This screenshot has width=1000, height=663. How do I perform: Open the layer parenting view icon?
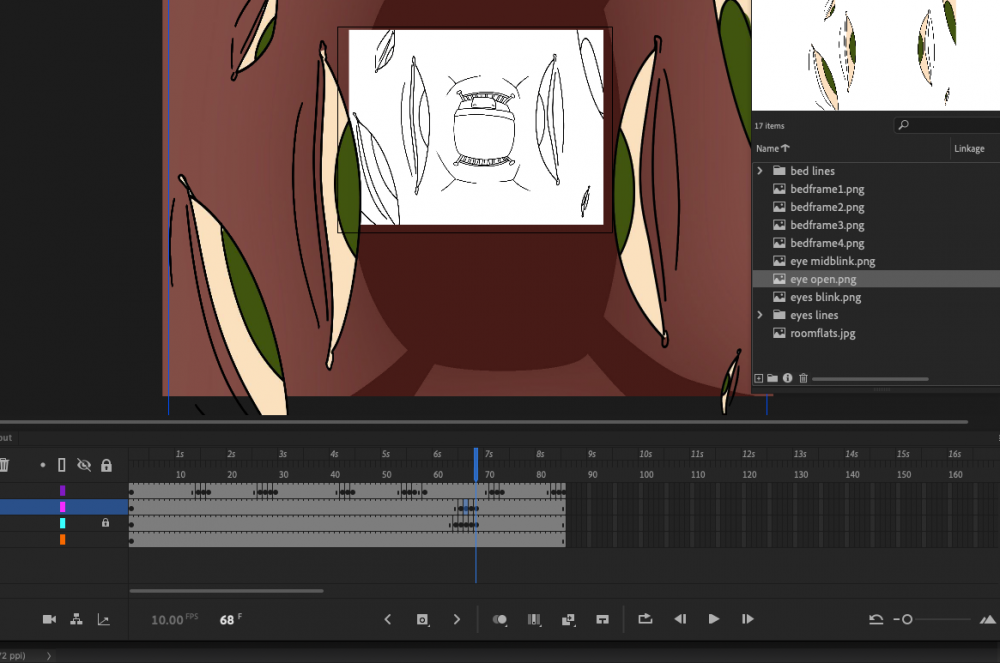76,620
